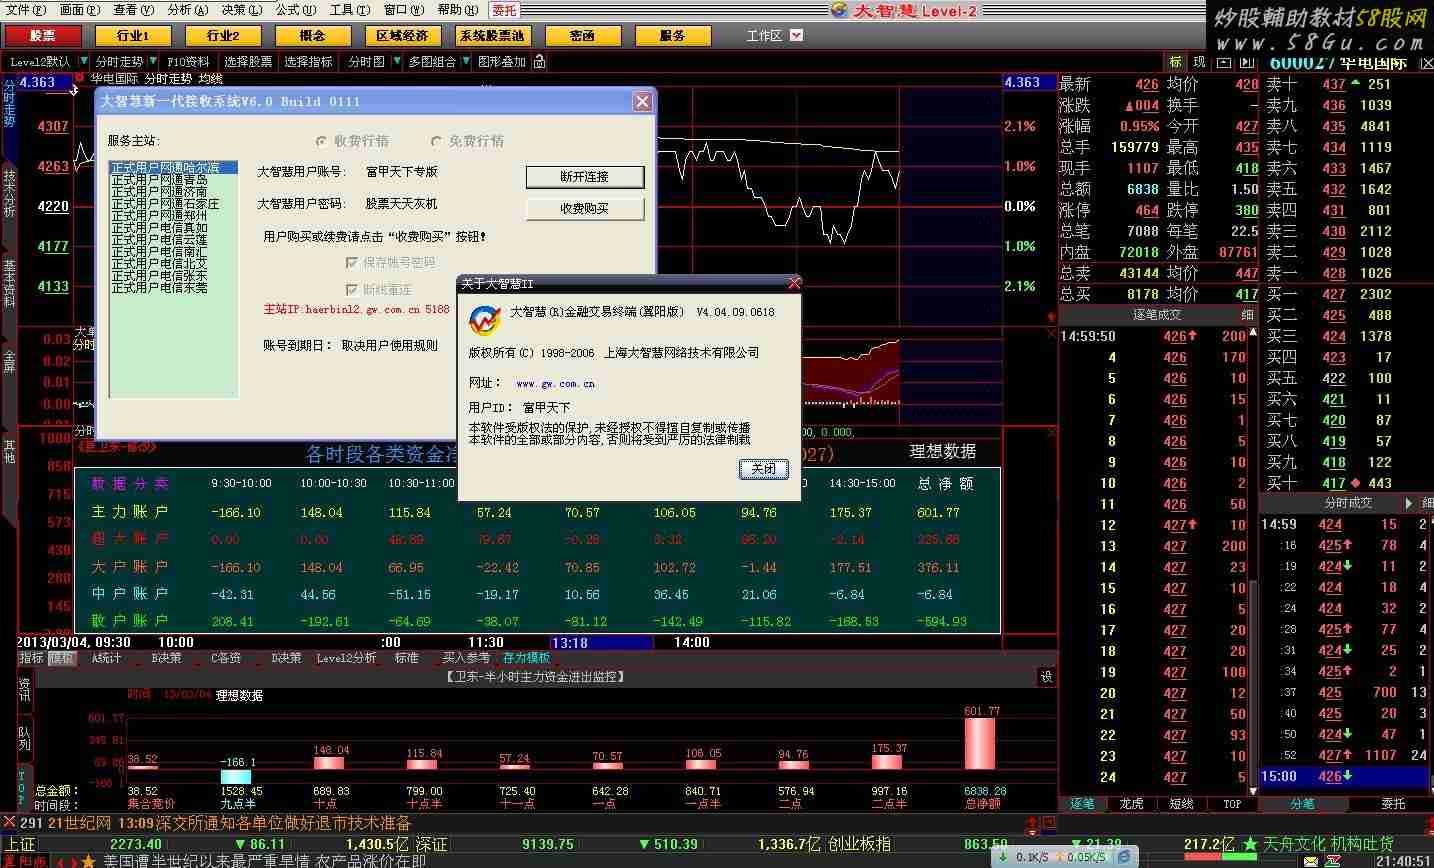Screen dimensions: 1434x868
Task: Open the 服务 button
Action: coord(673,35)
